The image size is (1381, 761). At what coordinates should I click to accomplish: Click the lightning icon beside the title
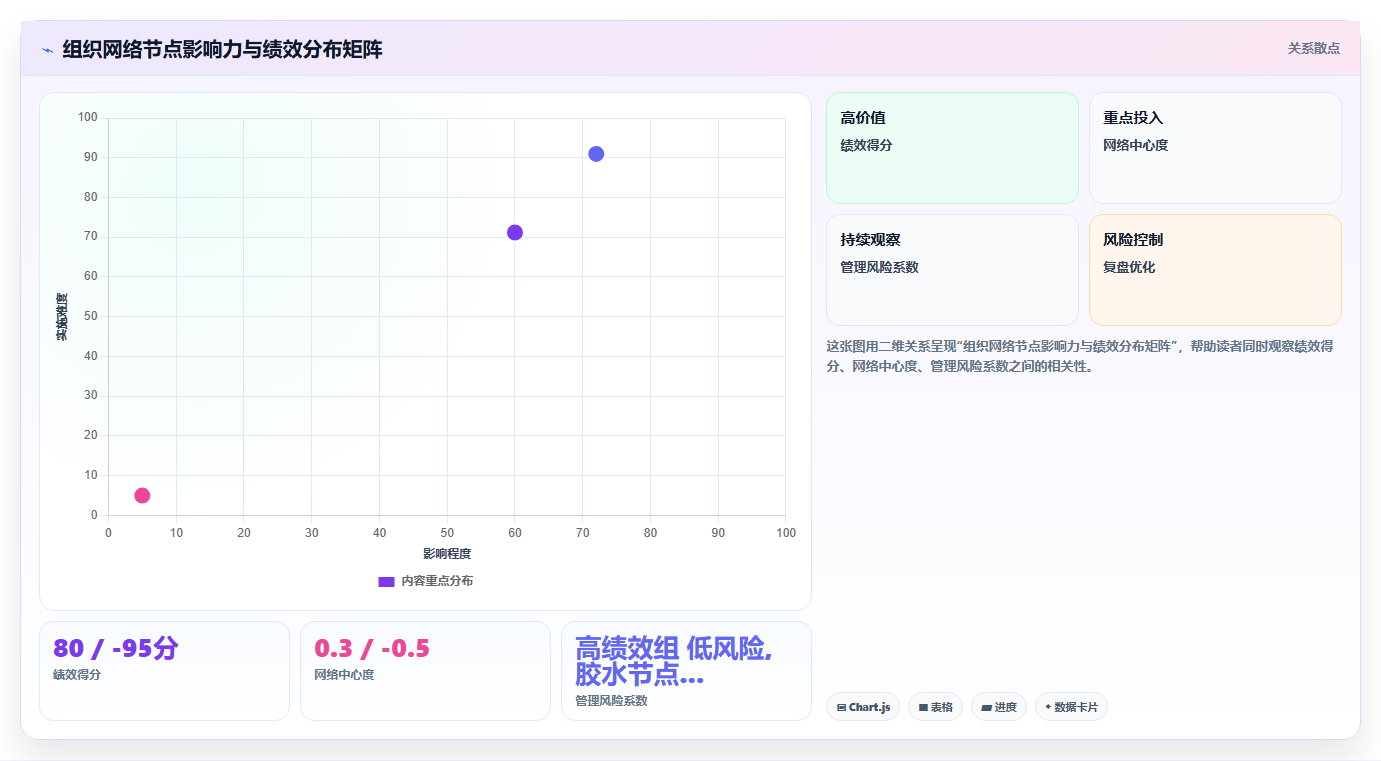[47, 50]
